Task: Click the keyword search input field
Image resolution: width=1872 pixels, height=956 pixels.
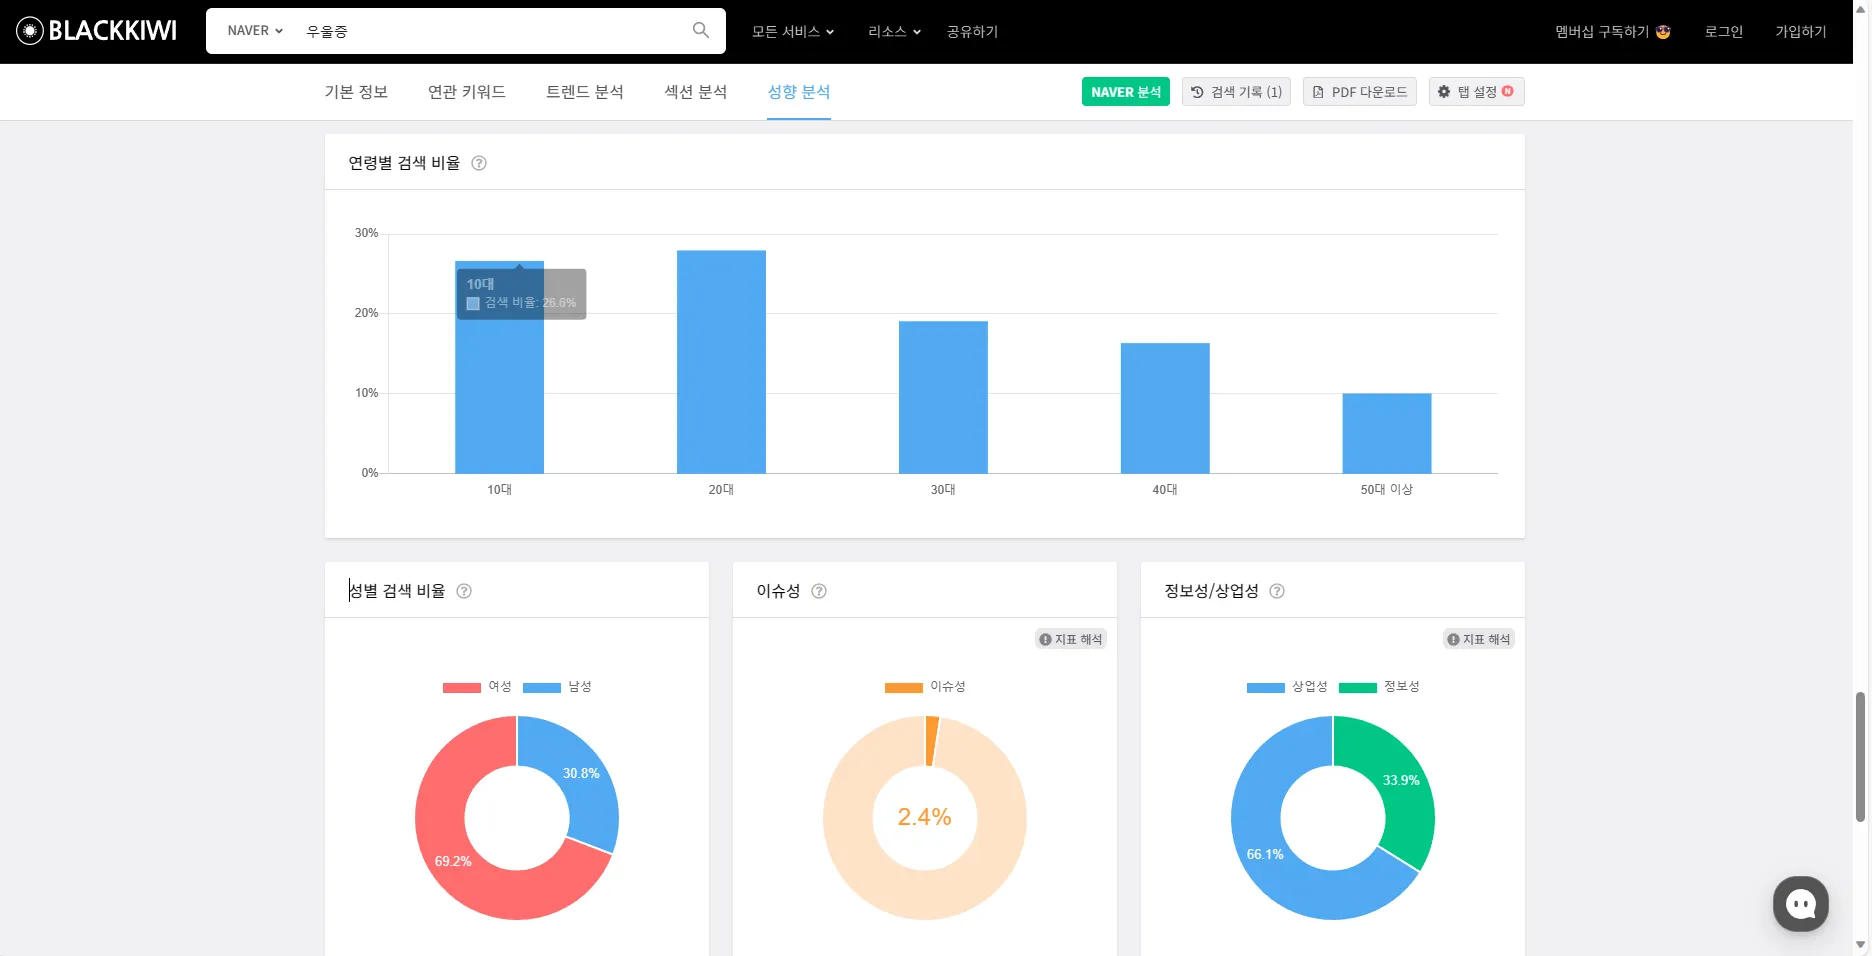Action: coord(494,31)
